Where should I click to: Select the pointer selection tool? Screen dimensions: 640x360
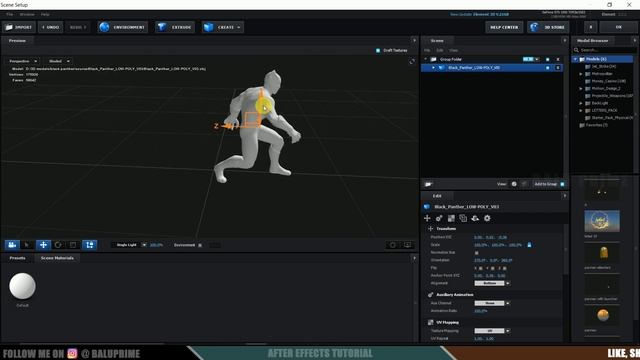coord(27,245)
